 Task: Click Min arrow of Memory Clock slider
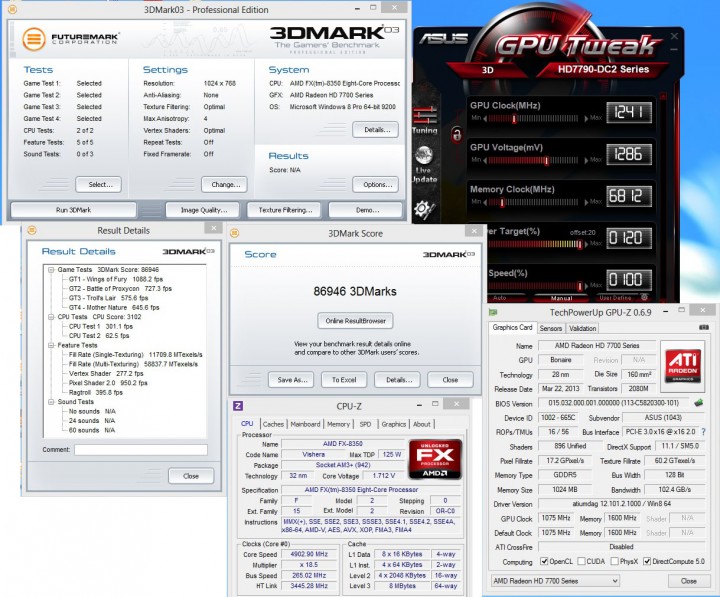point(485,202)
